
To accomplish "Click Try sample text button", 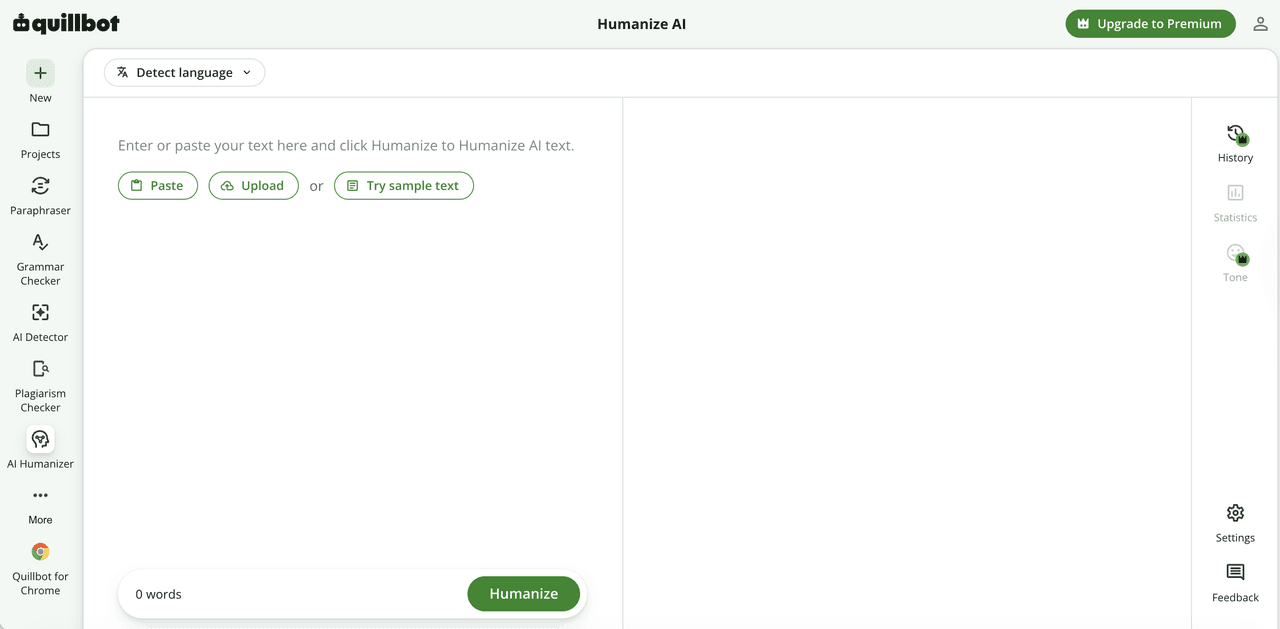I will click(x=404, y=186).
